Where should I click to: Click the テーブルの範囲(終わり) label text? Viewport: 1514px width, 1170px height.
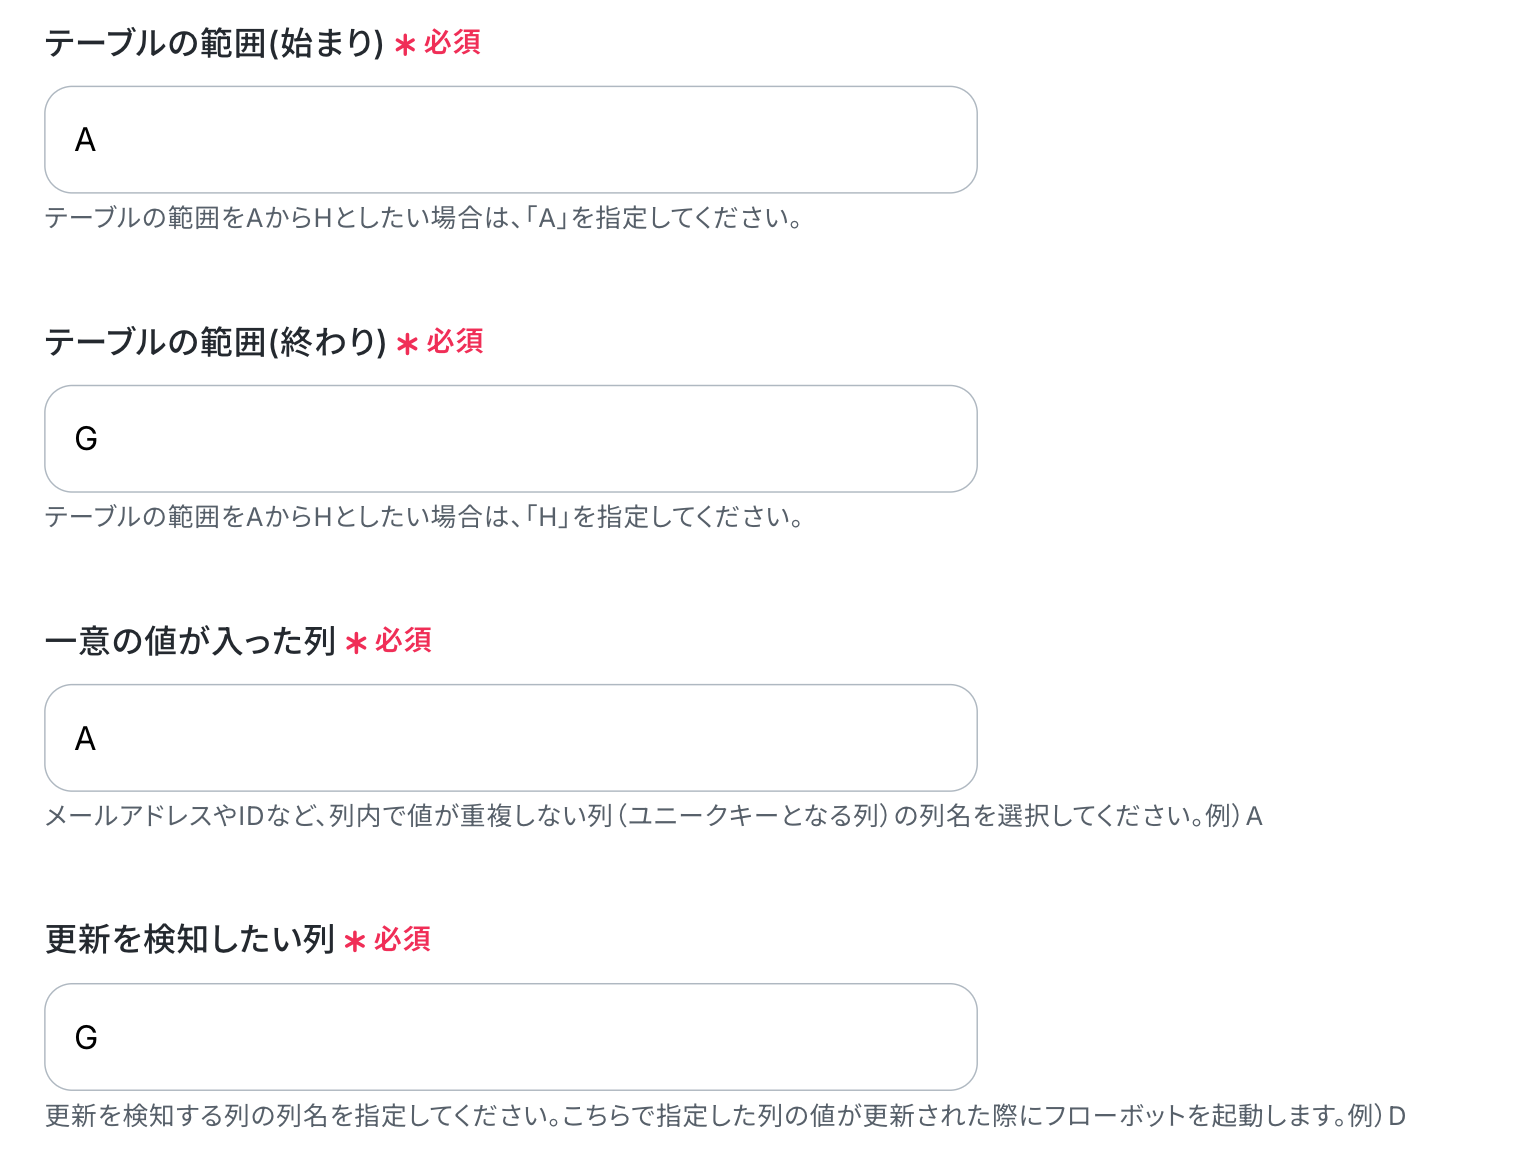[x=216, y=342]
